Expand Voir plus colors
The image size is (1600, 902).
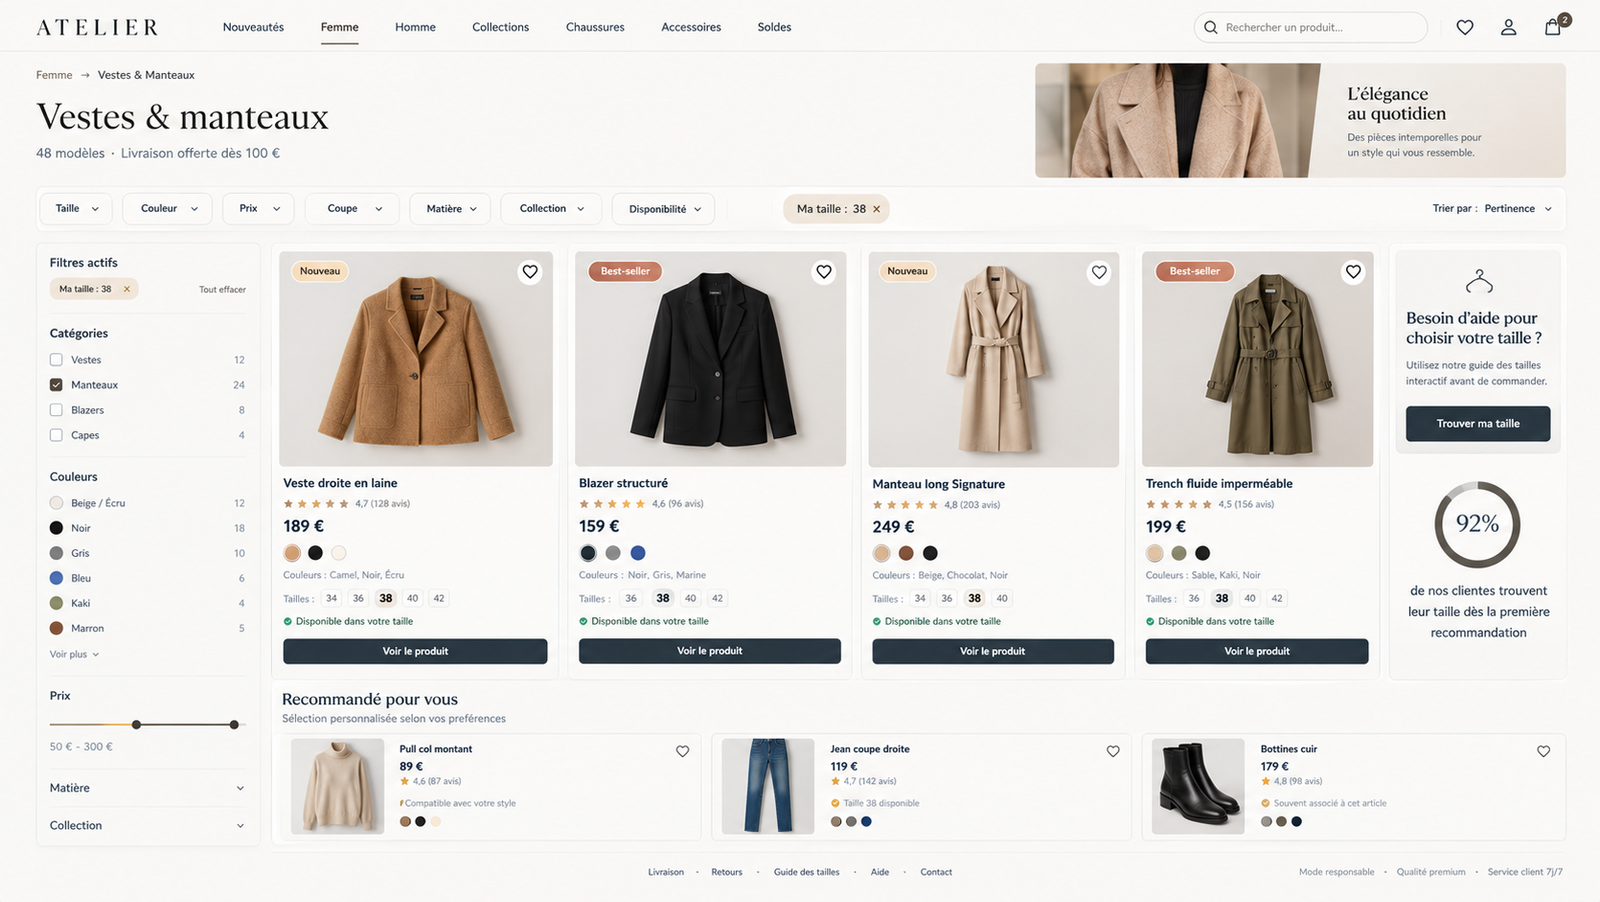(74, 654)
